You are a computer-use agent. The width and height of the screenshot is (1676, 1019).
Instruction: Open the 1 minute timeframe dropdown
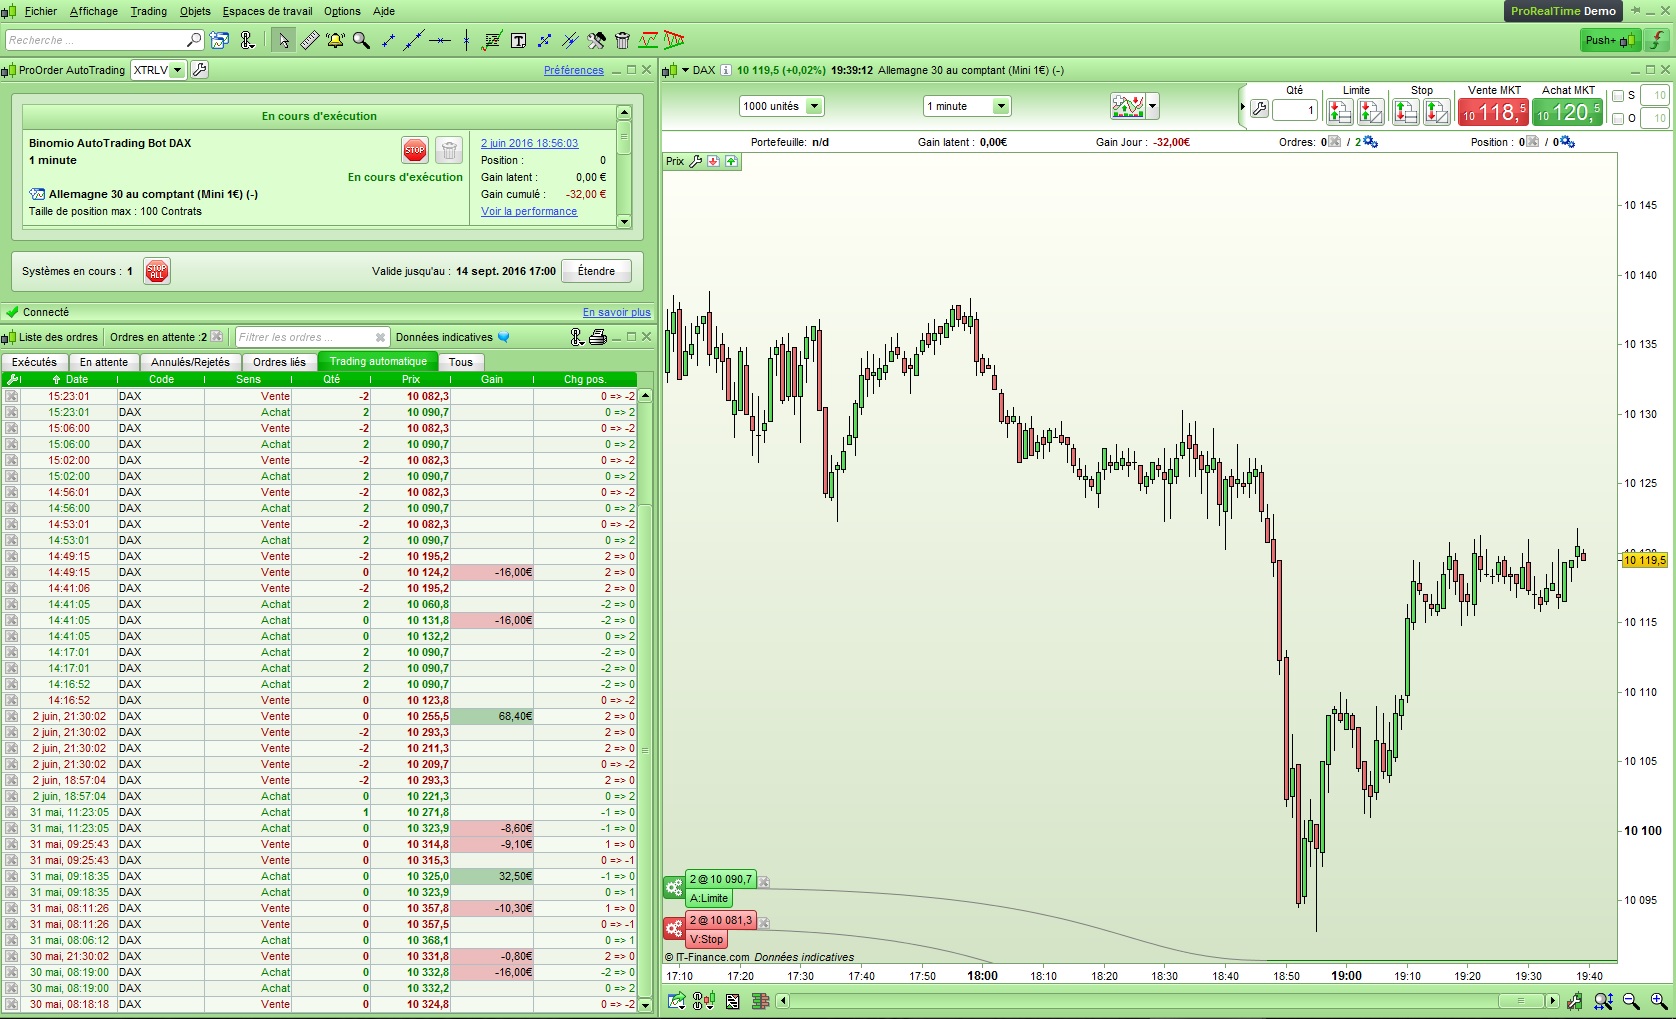click(1001, 106)
